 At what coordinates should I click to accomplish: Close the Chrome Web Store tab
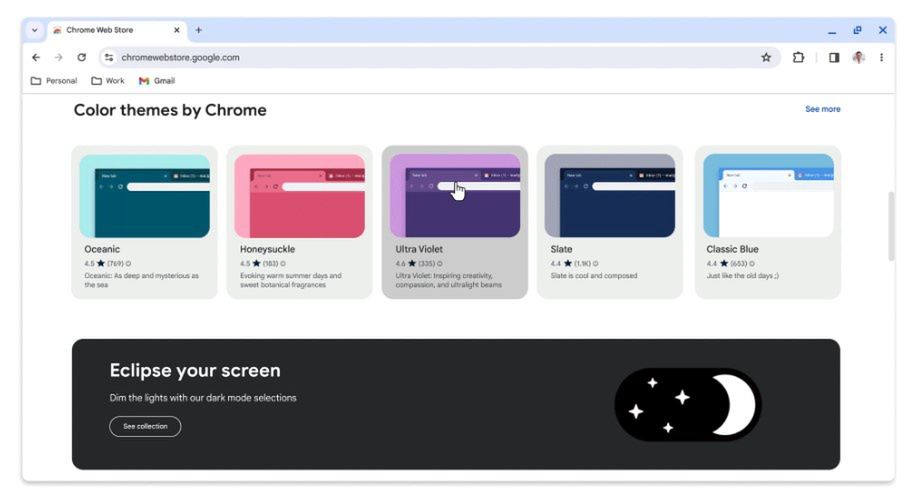pos(176,30)
